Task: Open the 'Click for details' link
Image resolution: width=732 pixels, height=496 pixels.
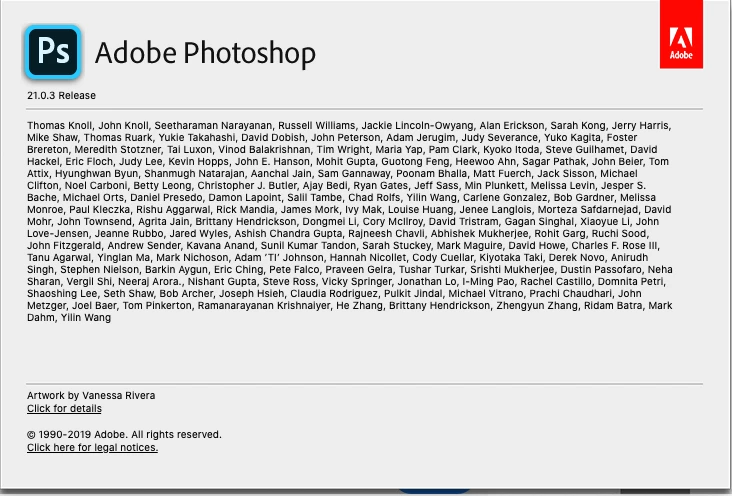Action: click(x=64, y=409)
